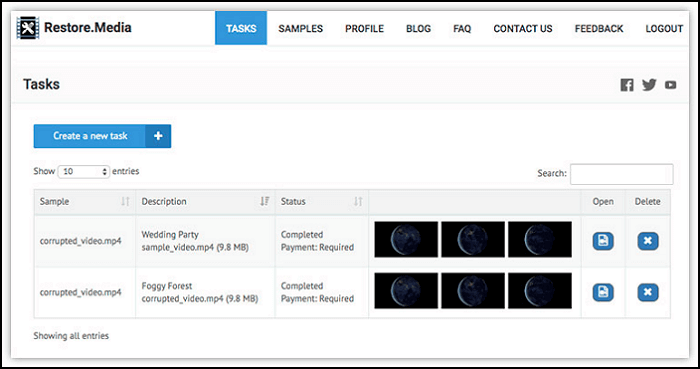700x369 pixels.
Task: Sort table by Description column
Action: coord(265,202)
